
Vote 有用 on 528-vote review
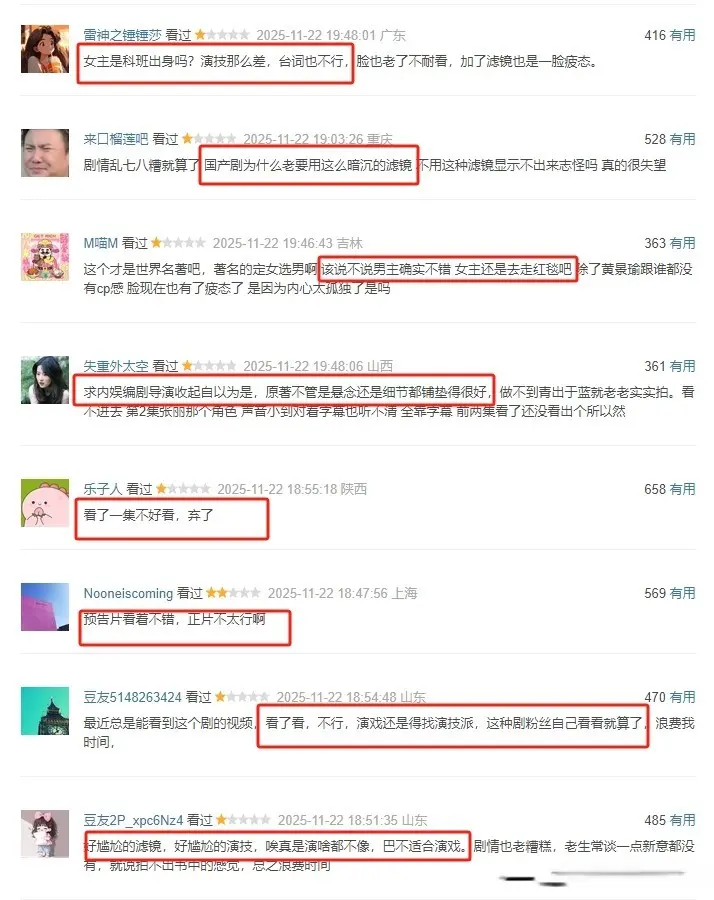(682, 139)
